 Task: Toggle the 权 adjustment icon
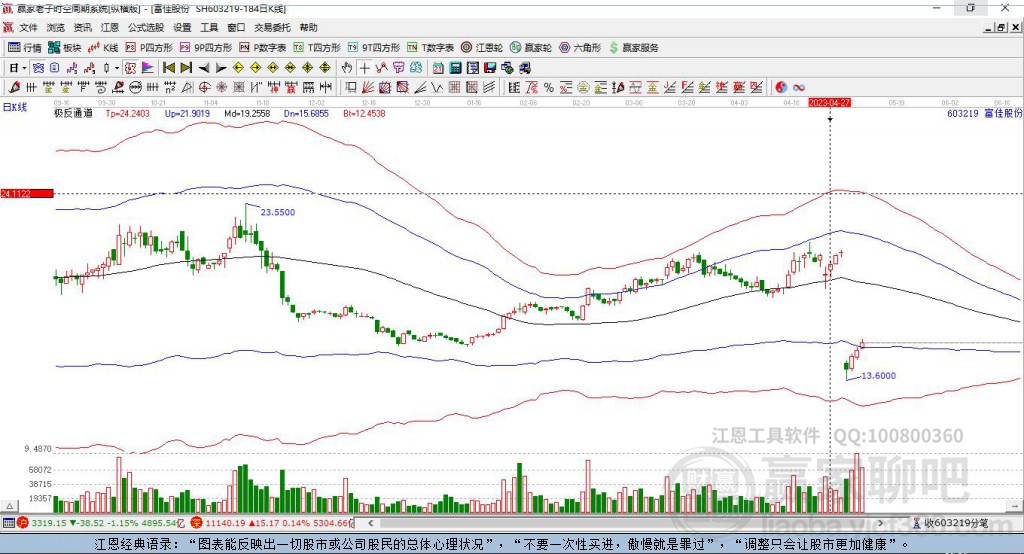(131, 68)
